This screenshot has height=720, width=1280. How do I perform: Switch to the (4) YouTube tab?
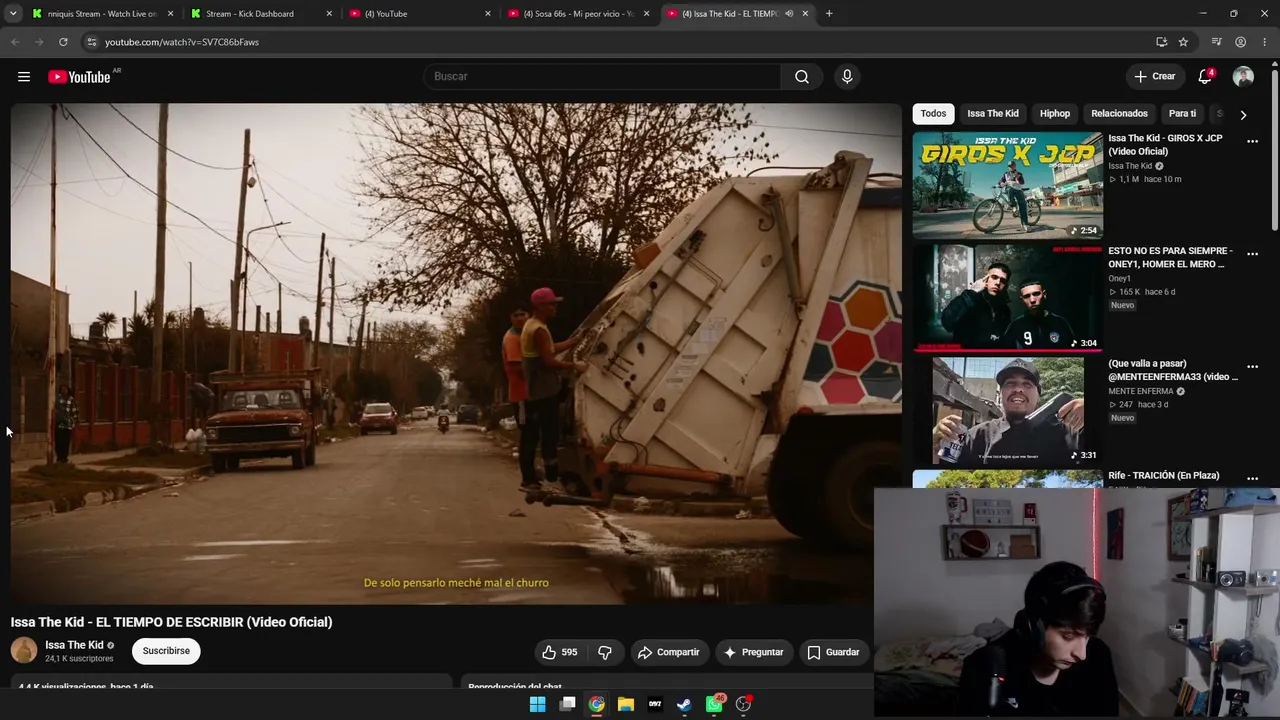tap(420, 14)
